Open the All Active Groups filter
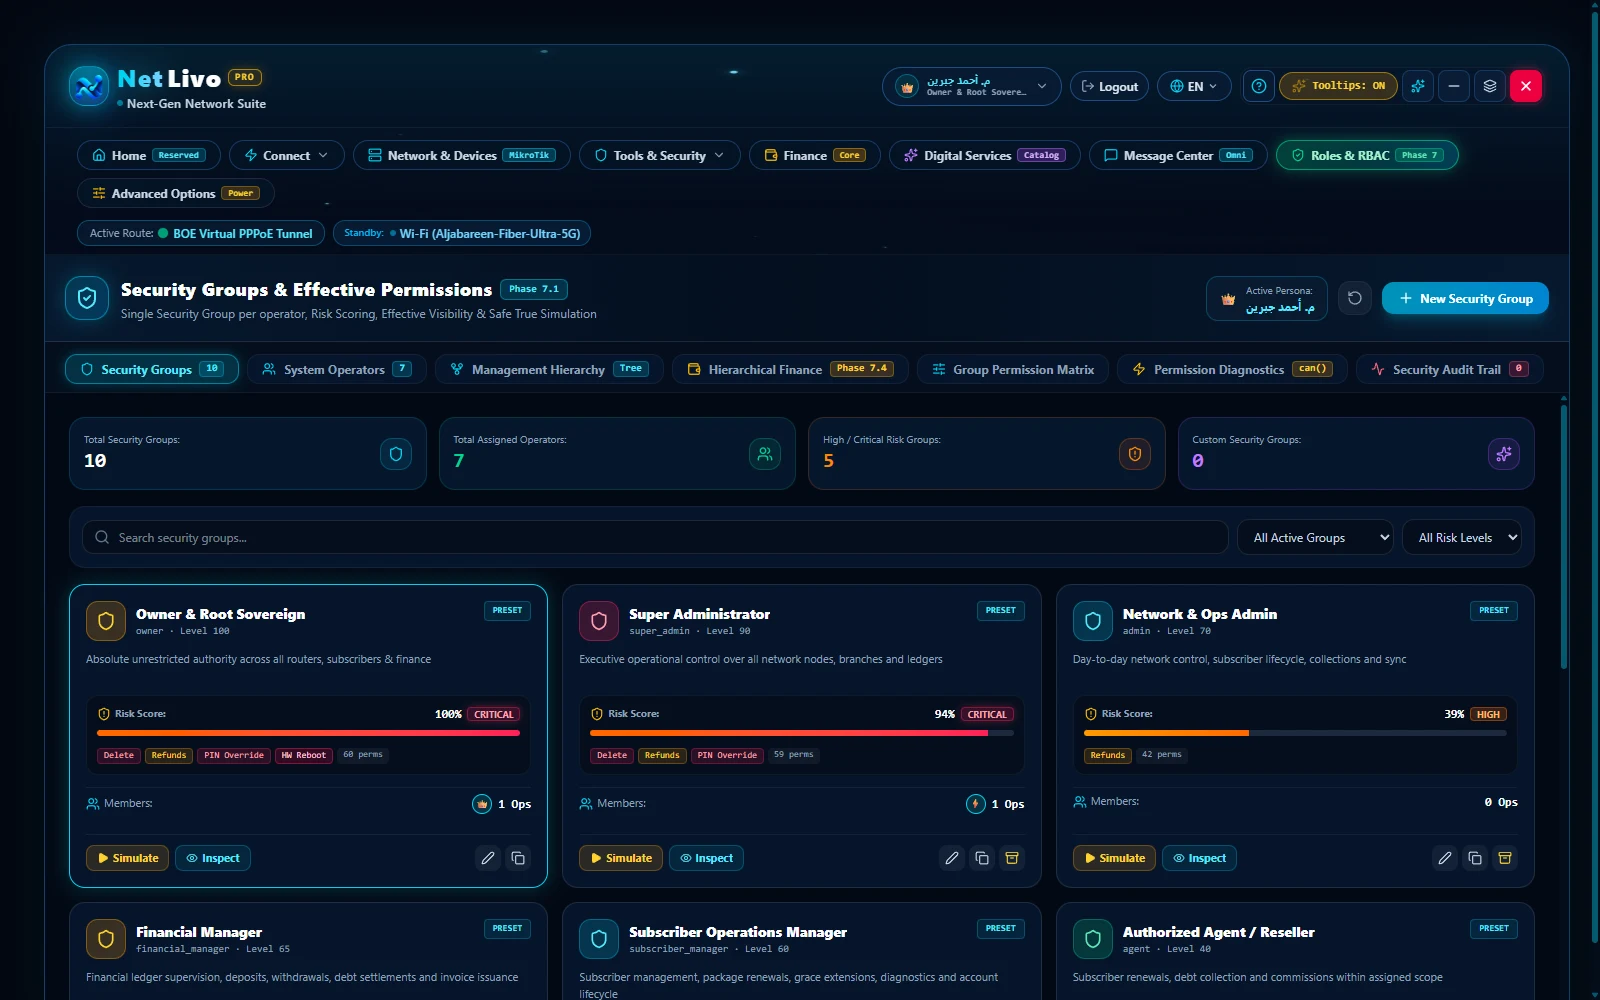The height and width of the screenshot is (1000, 1600). 1316,537
